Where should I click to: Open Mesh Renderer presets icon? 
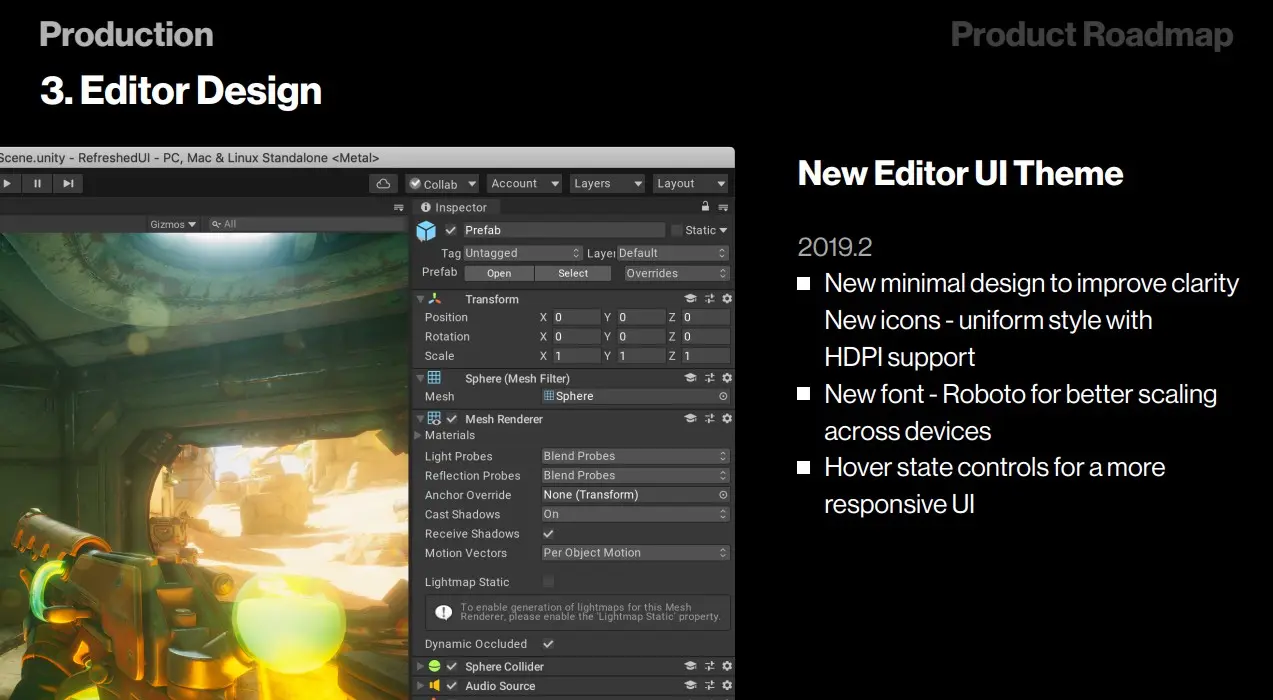tap(709, 419)
